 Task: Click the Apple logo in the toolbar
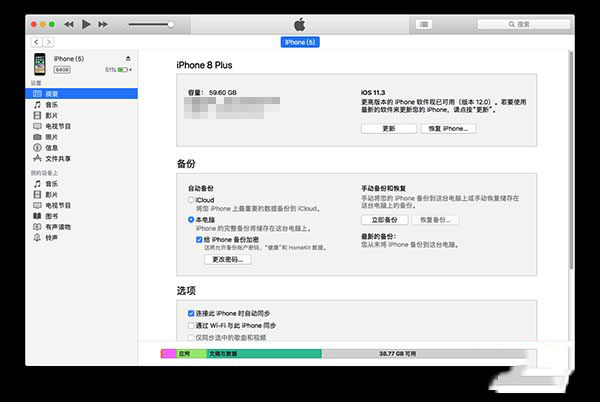pos(300,24)
